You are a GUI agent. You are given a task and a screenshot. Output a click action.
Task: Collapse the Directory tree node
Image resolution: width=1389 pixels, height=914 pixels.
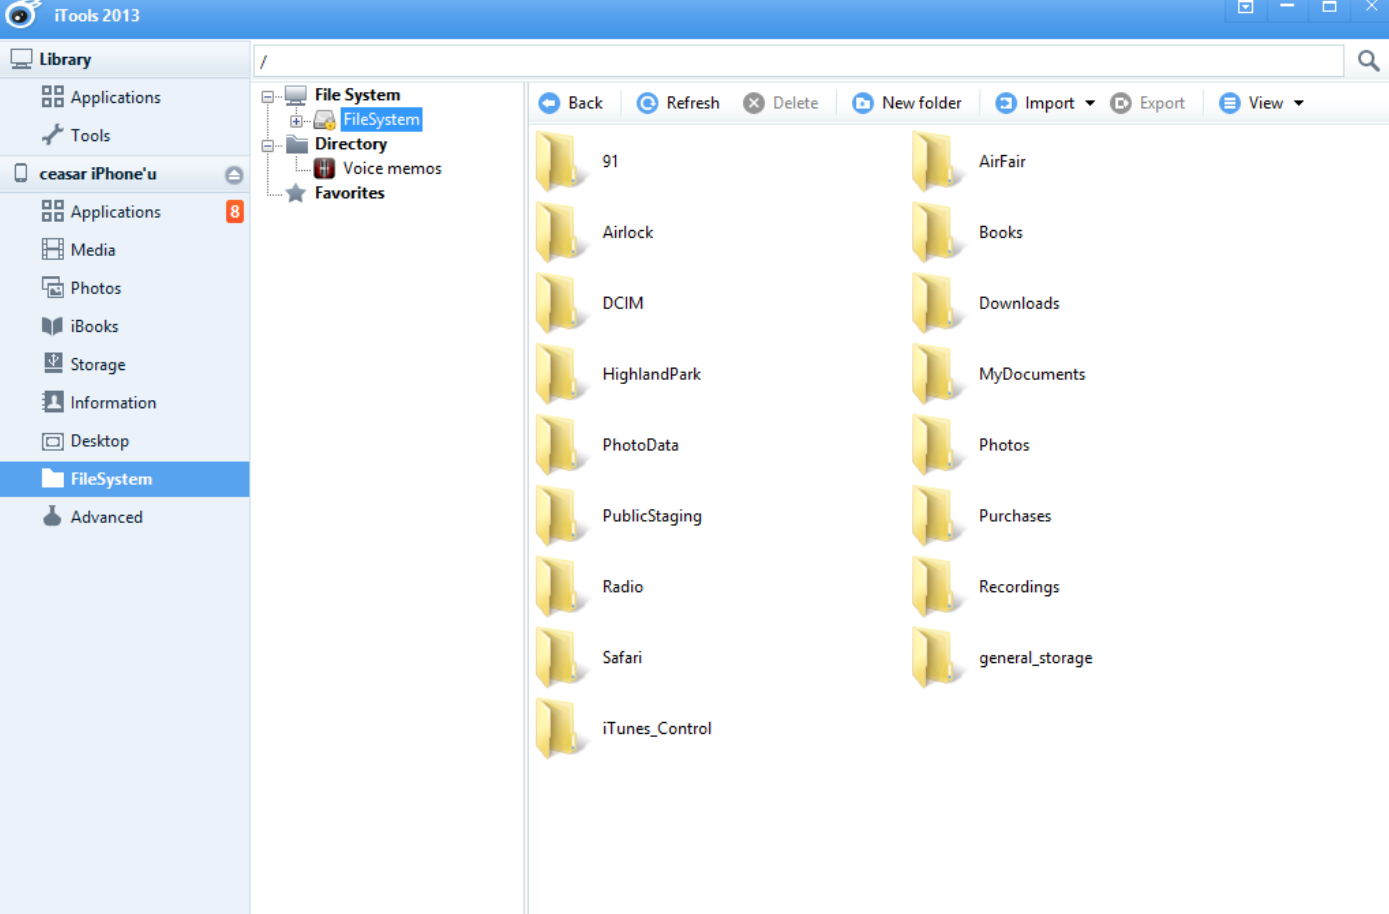(268, 146)
